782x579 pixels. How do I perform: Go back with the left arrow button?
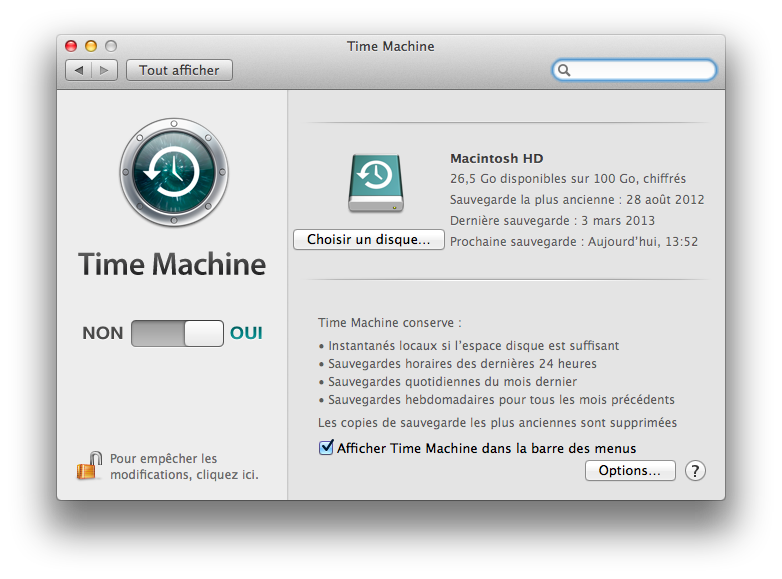[78, 70]
